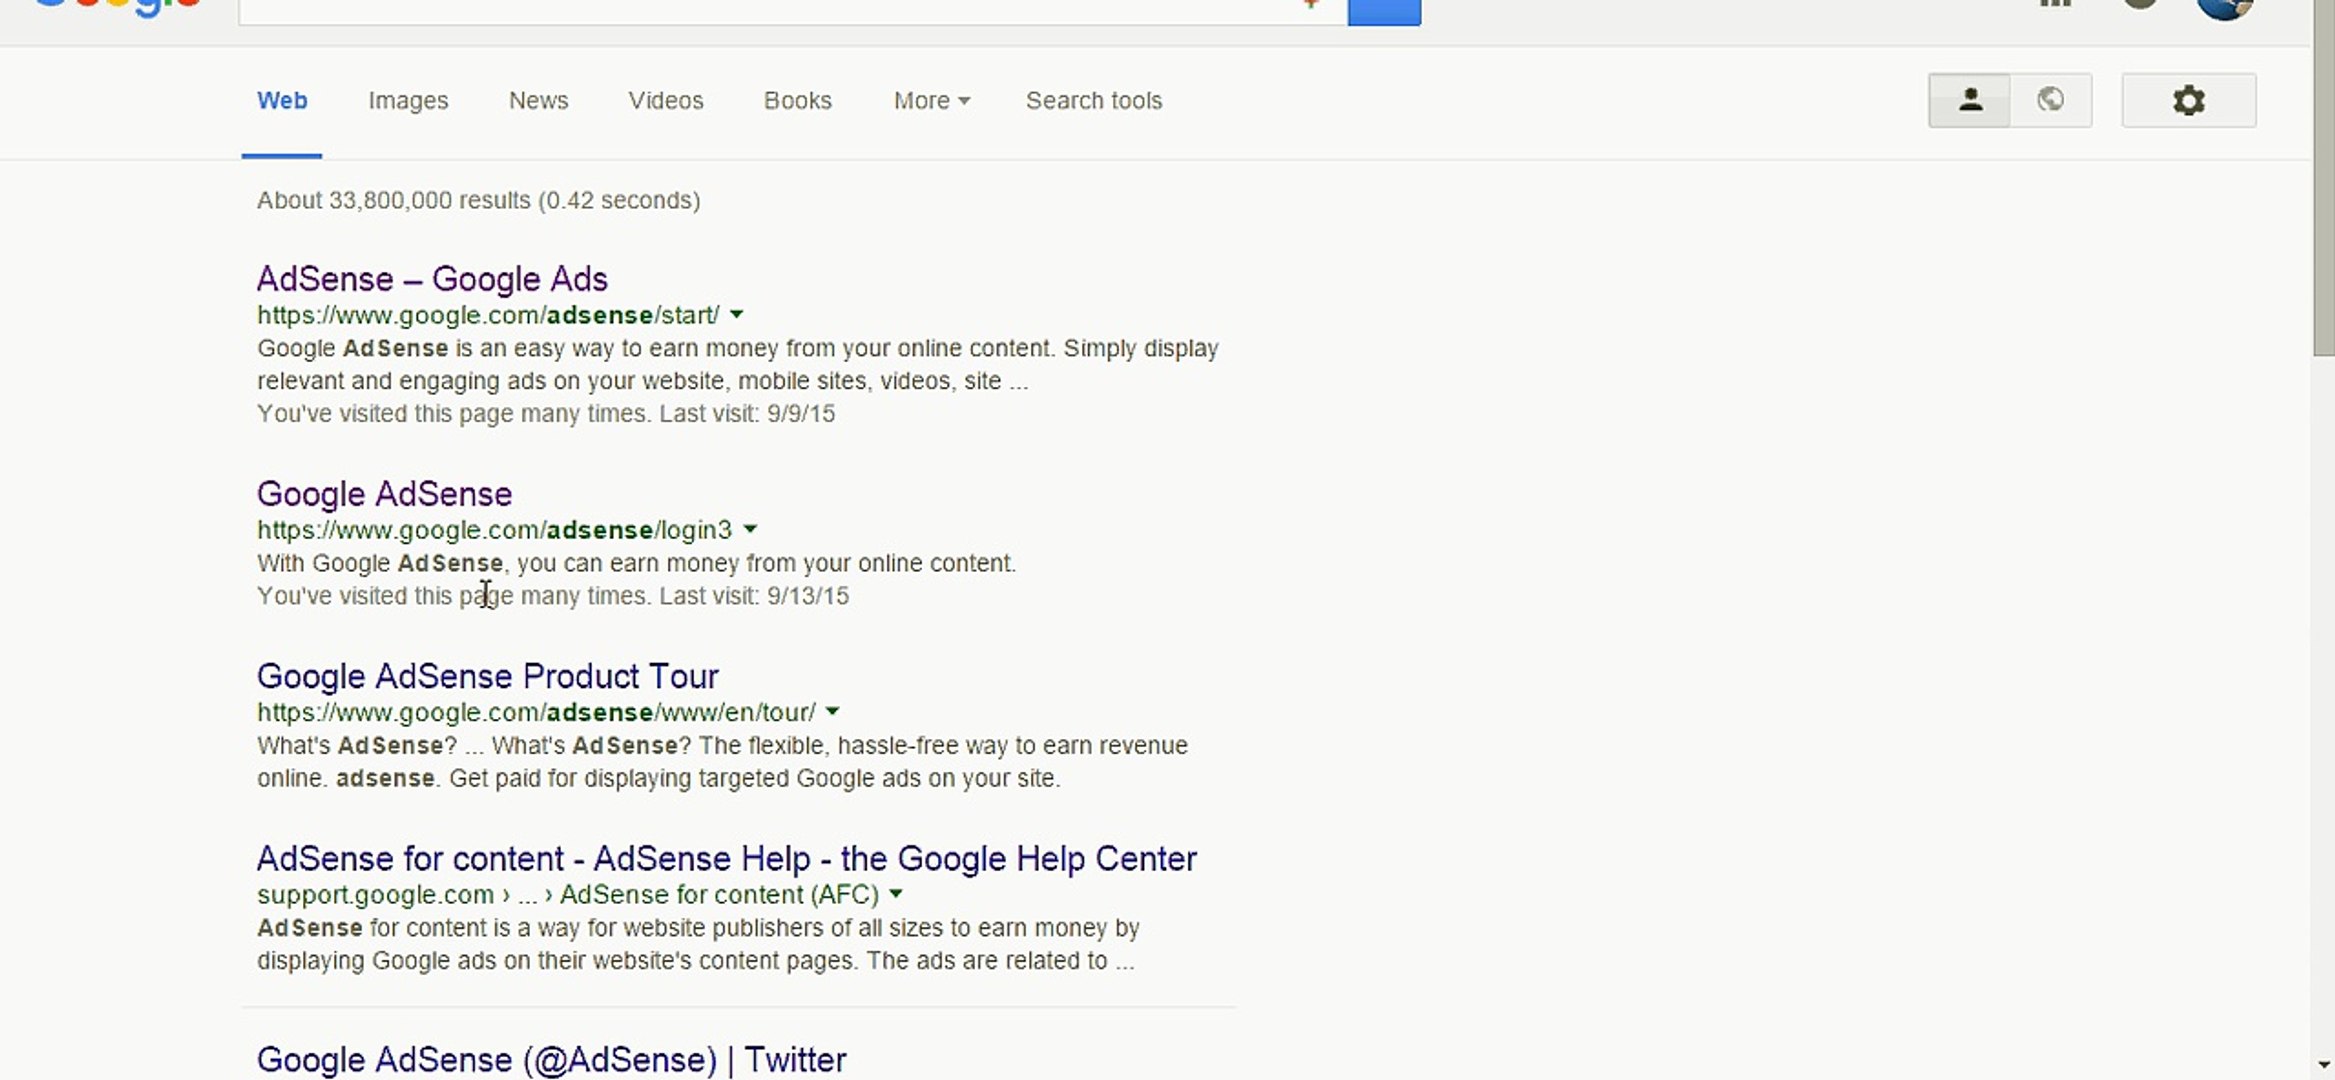This screenshot has height=1080, width=2335.
Task: Expand arrow next to adsense/start URL
Action: click(x=737, y=315)
